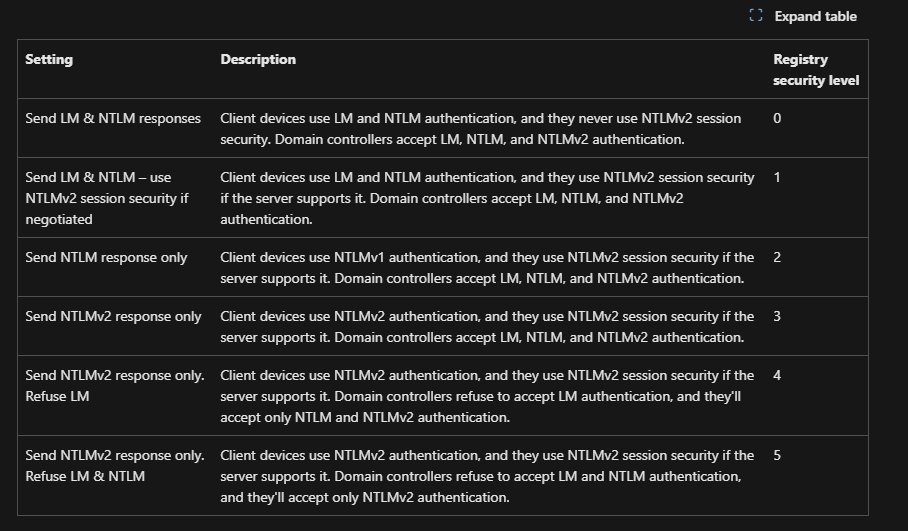The height and width of the screenshot is (531, 908).
Task: Click description mentioning 'never use NTLMv2 session security'
Action: [x=481, y=128]
